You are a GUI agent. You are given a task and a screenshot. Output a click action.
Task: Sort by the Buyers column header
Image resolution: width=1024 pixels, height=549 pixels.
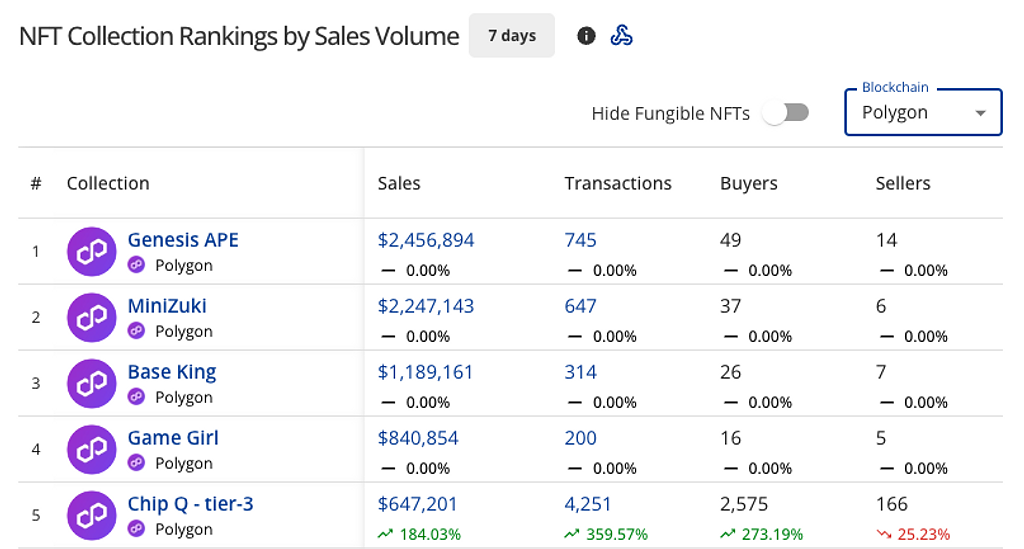(x=748, y=183)
